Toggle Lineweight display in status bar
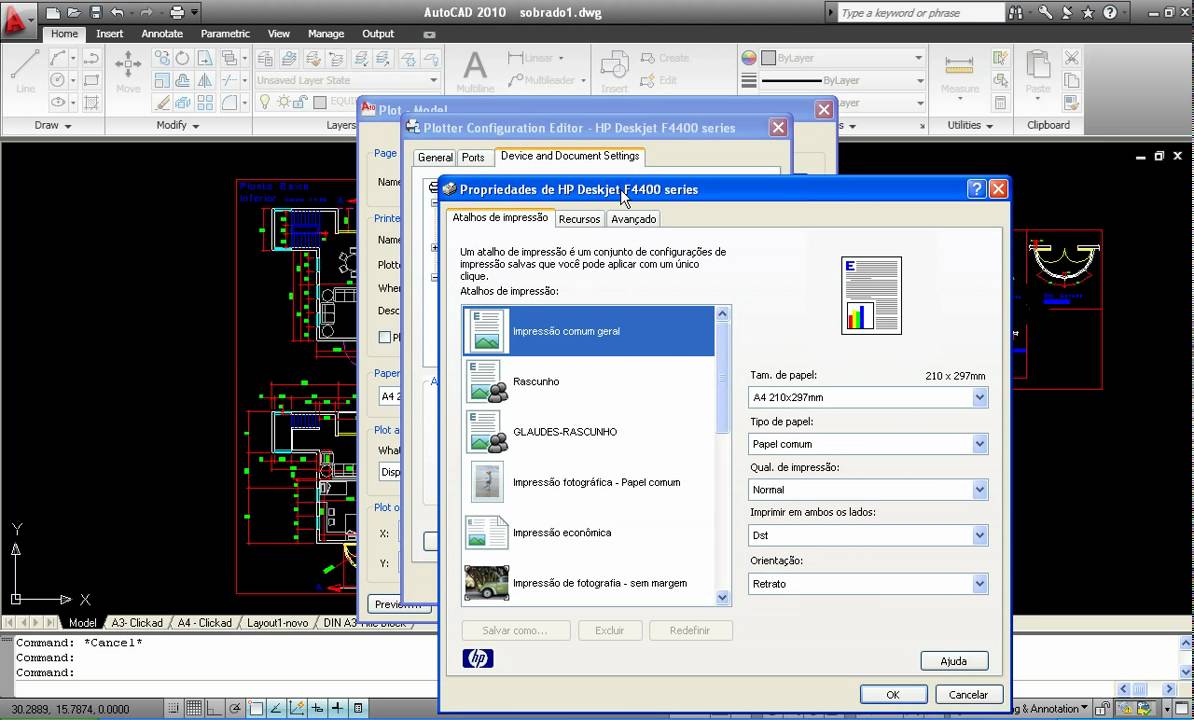 click(x=337, y=709)
